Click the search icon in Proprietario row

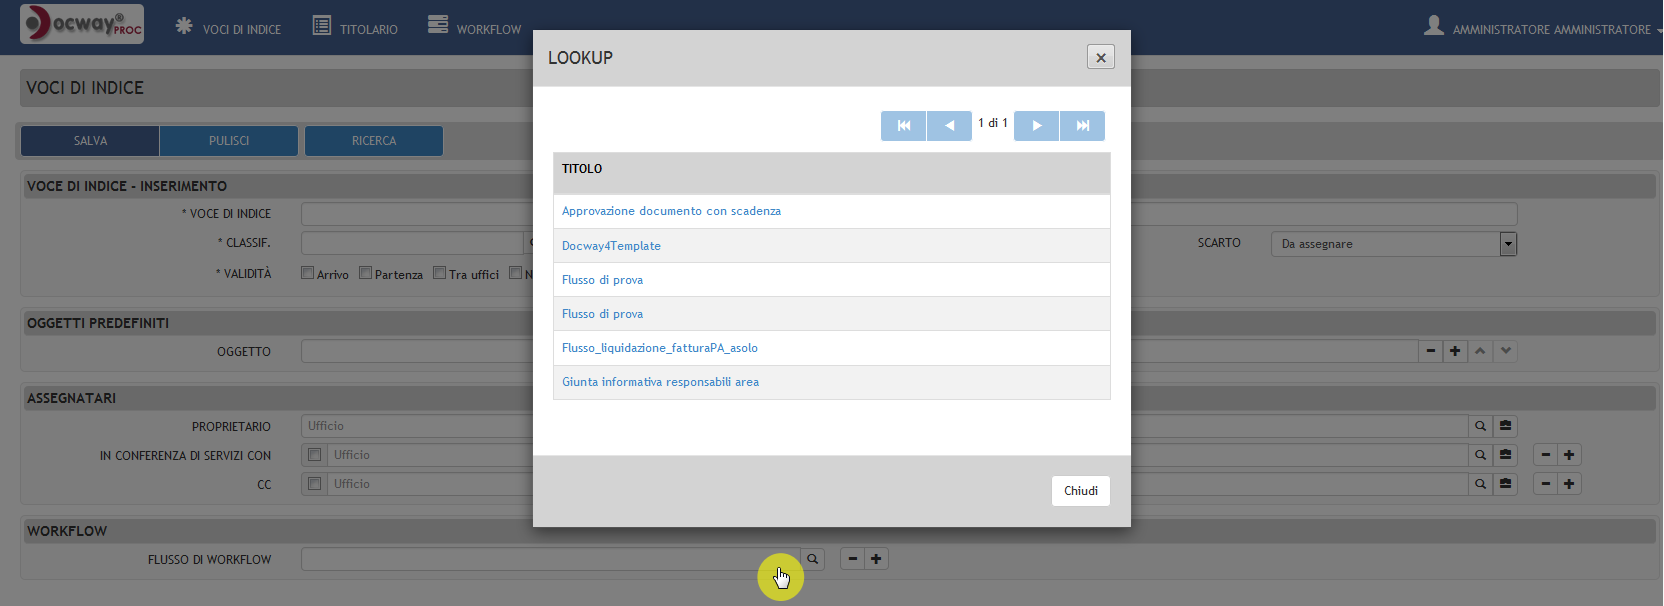pos(1480,426)
